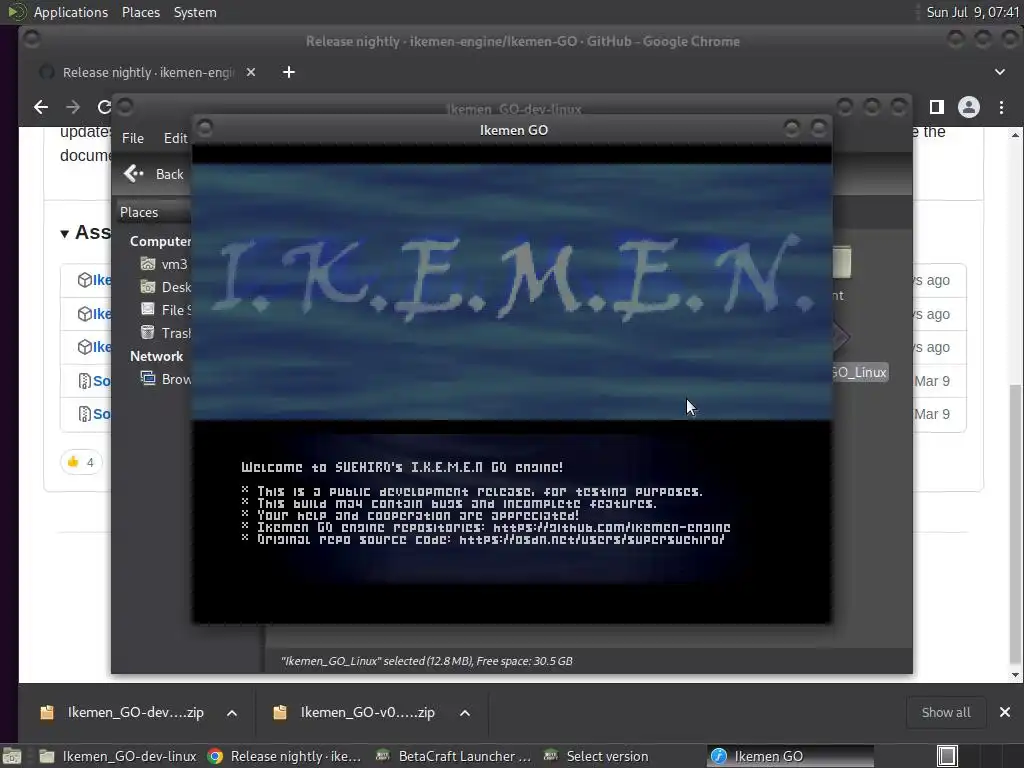Open Chrome side panel icon

pos(936,106)
